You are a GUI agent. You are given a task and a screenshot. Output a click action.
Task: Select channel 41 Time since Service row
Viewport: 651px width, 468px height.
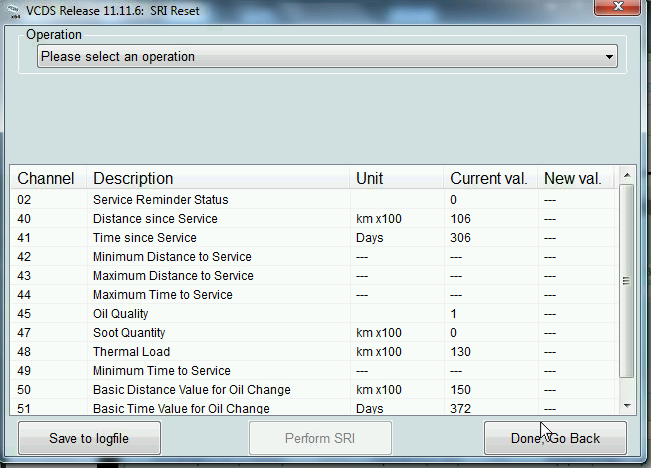coord(145,238)
